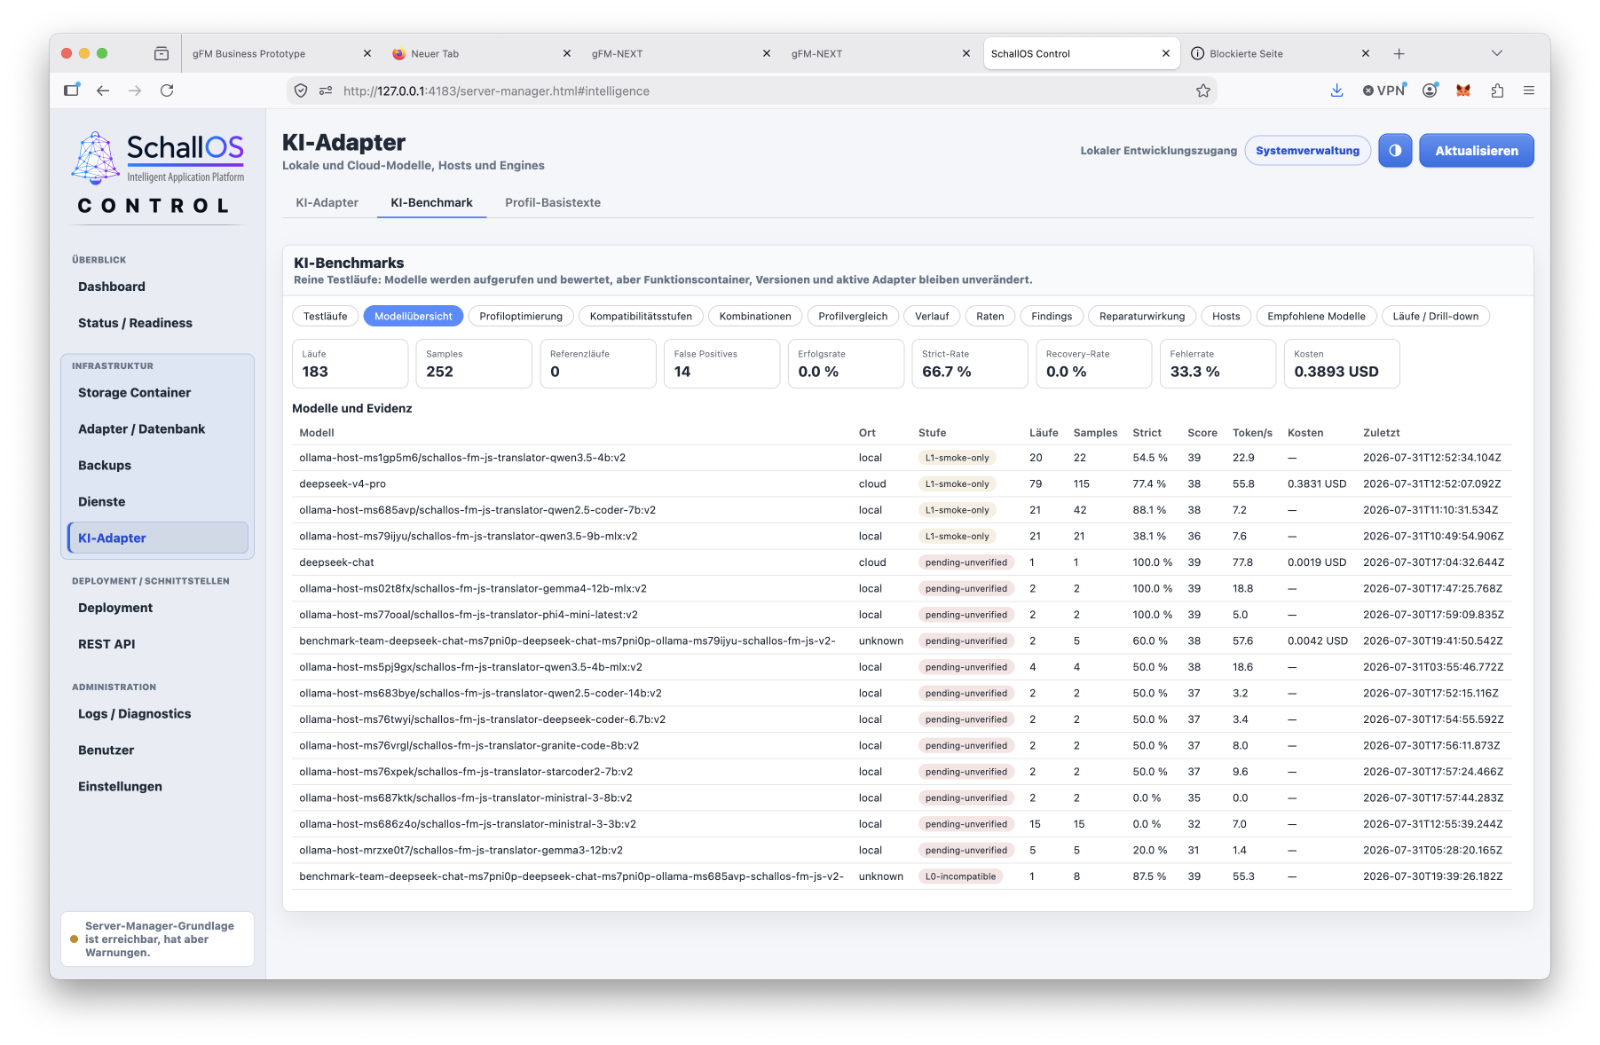Open the extensions puzzle icon
This screenshot has width=1600, height=1045.
[1497, 90]
